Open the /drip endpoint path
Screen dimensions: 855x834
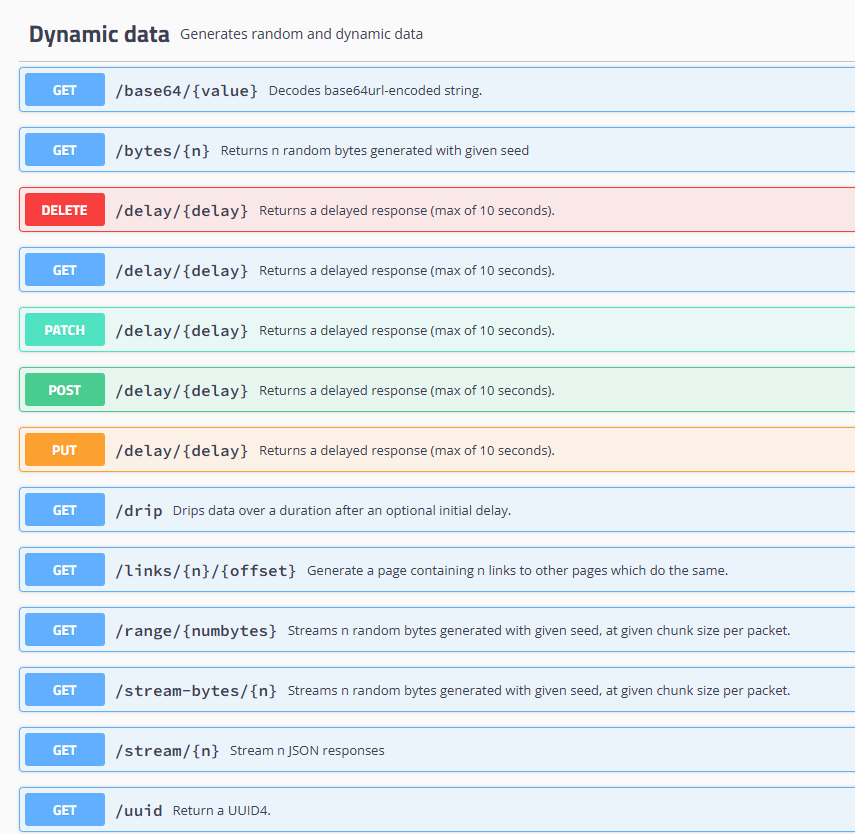pos(138,510)
